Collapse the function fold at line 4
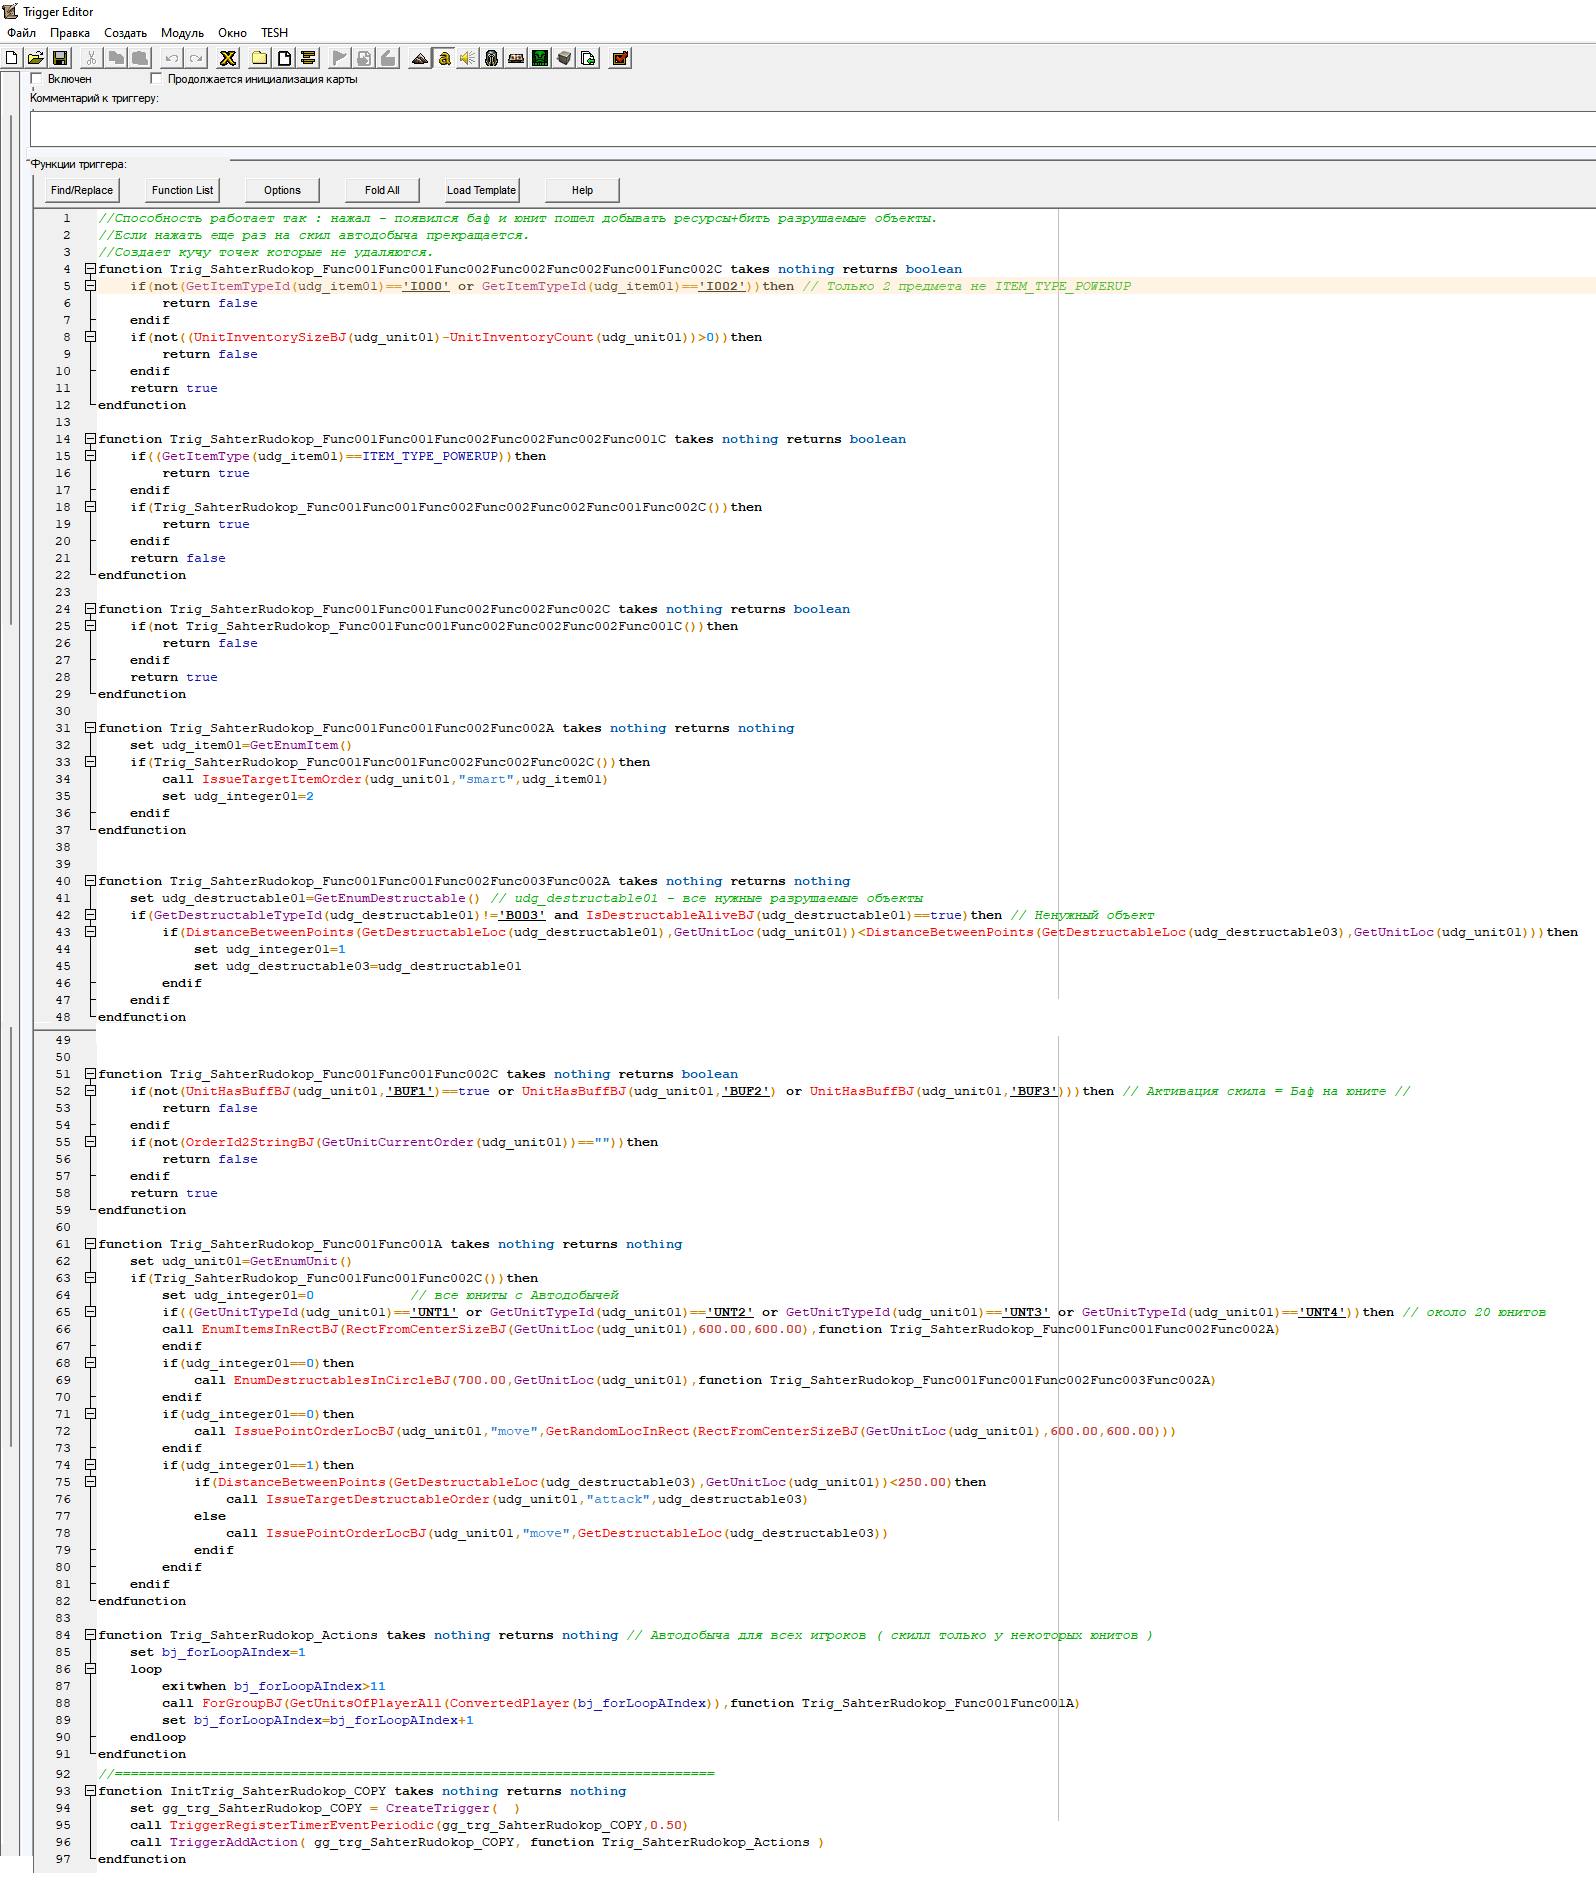This screenshot has width=1596, height=1884. [90, 269]
